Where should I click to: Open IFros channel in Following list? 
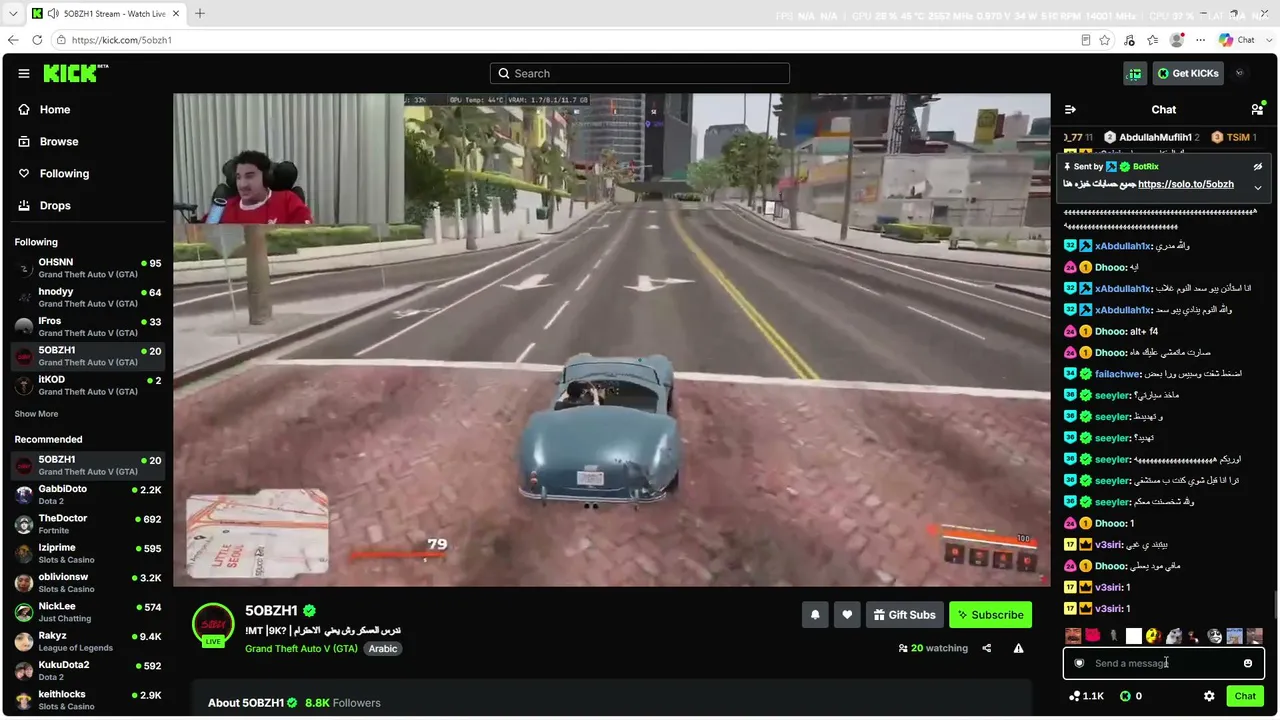click(88, 327)
